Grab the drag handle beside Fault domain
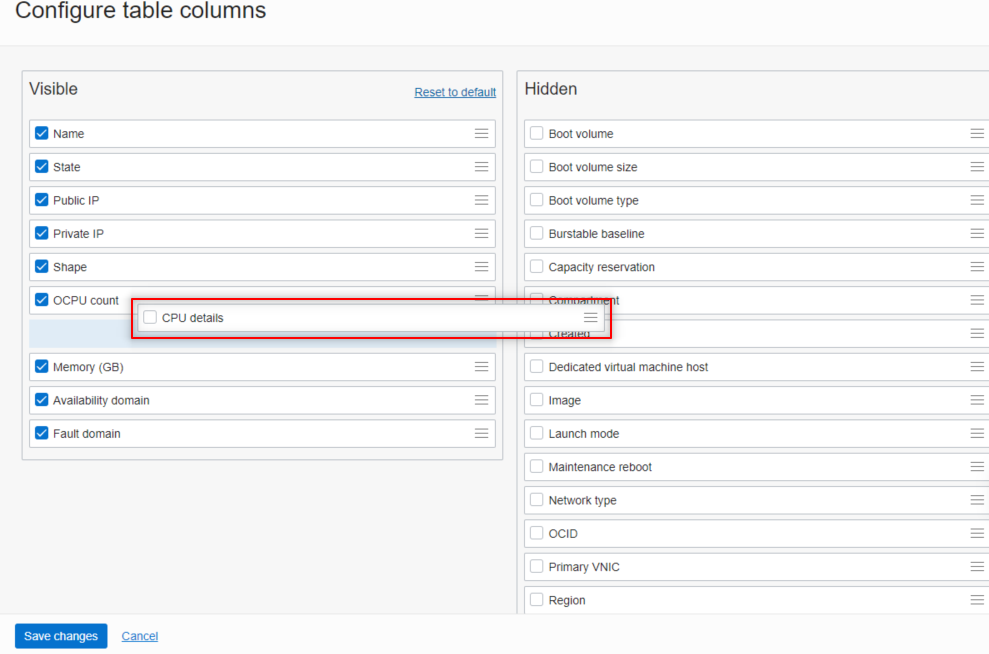Viewport: 989px width, 654px height. (x=481, y=433)
